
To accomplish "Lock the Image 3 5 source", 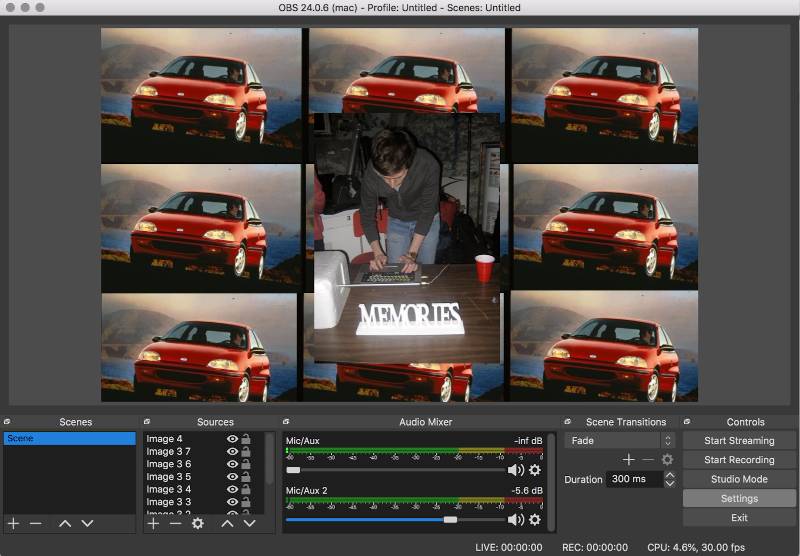I will [x=246, y=476].
